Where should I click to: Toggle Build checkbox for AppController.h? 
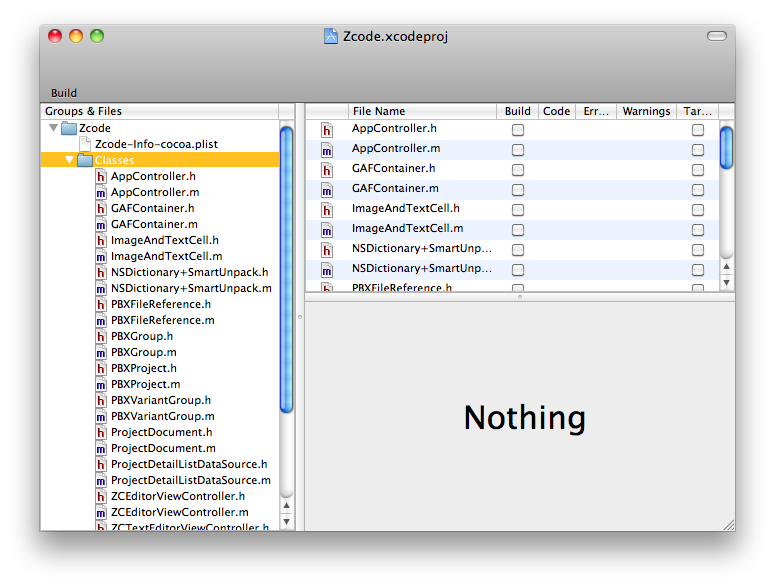(517, 130)
